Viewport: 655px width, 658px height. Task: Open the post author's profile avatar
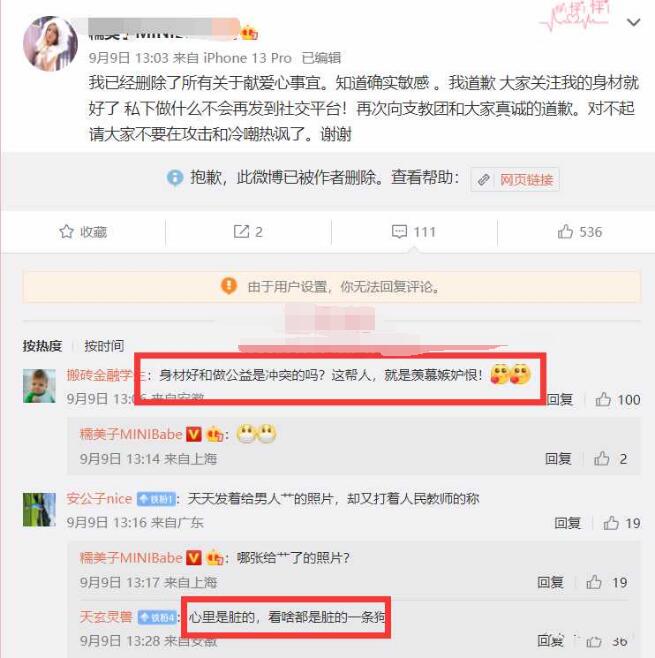coord(50,44)
